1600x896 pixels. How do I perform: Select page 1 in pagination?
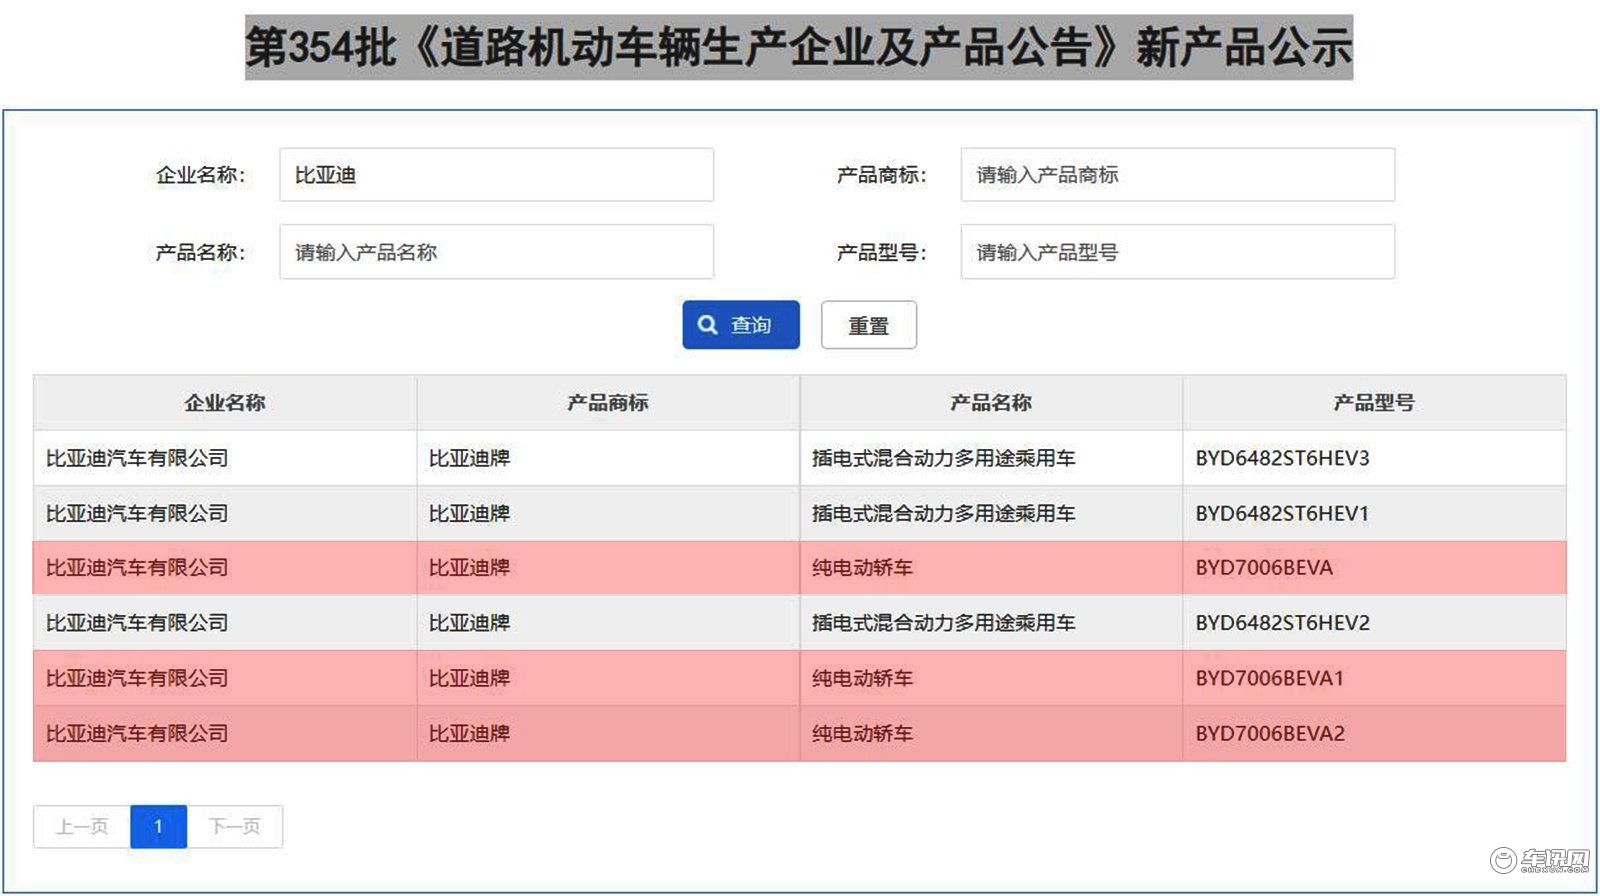(x=158, y=827)
